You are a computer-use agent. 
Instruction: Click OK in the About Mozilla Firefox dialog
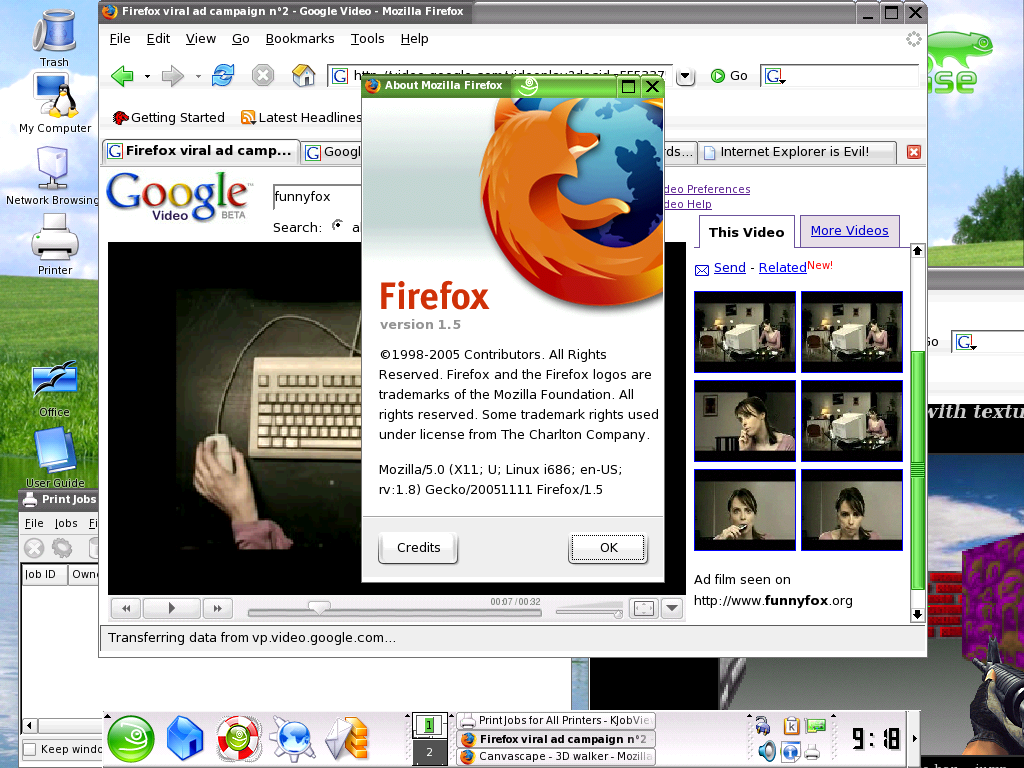pos(608,547)
